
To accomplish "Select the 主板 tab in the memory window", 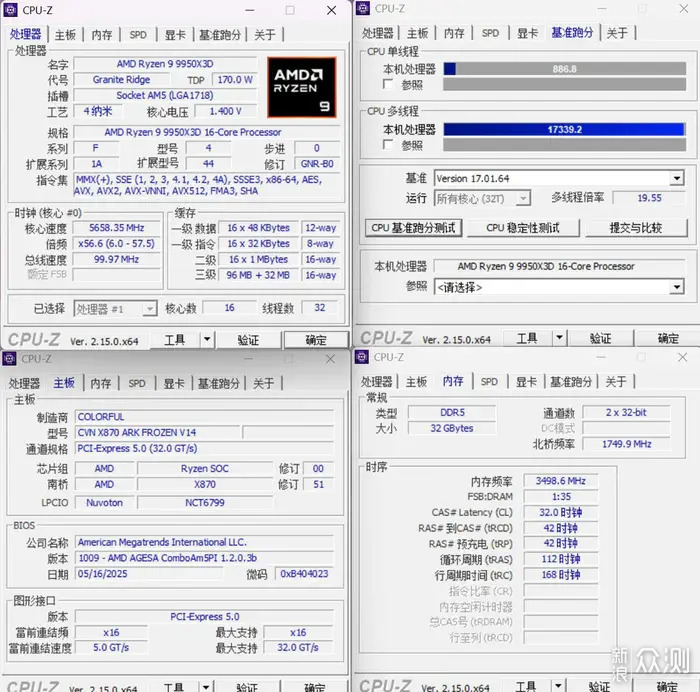I will (416, 382).
